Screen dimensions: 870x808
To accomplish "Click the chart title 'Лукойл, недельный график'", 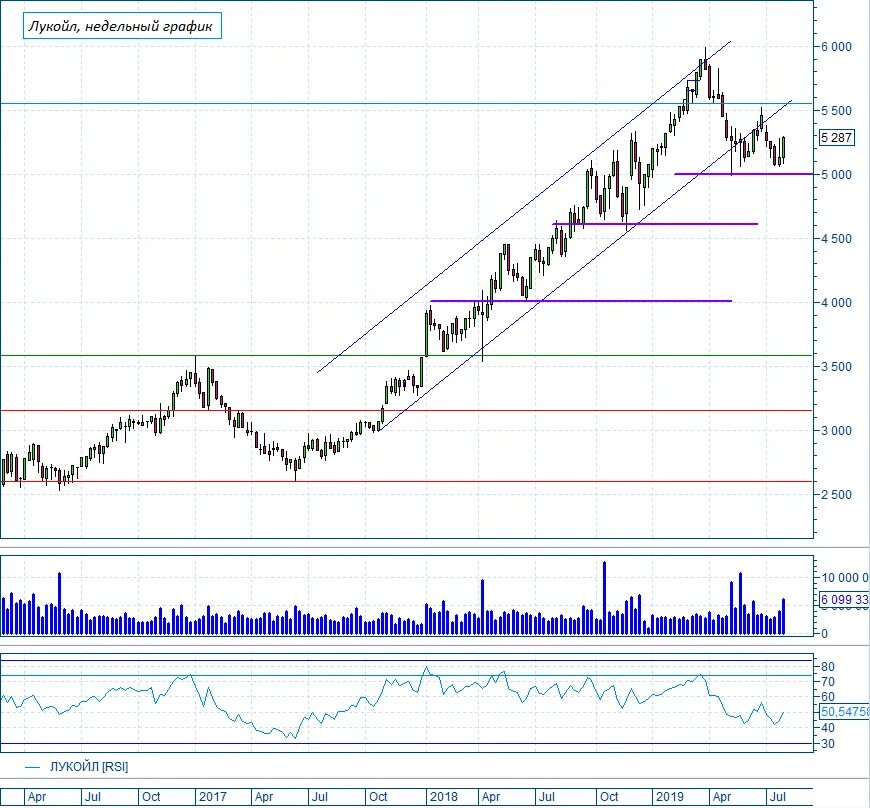I will pyautogui.click(x=122, y=26).
